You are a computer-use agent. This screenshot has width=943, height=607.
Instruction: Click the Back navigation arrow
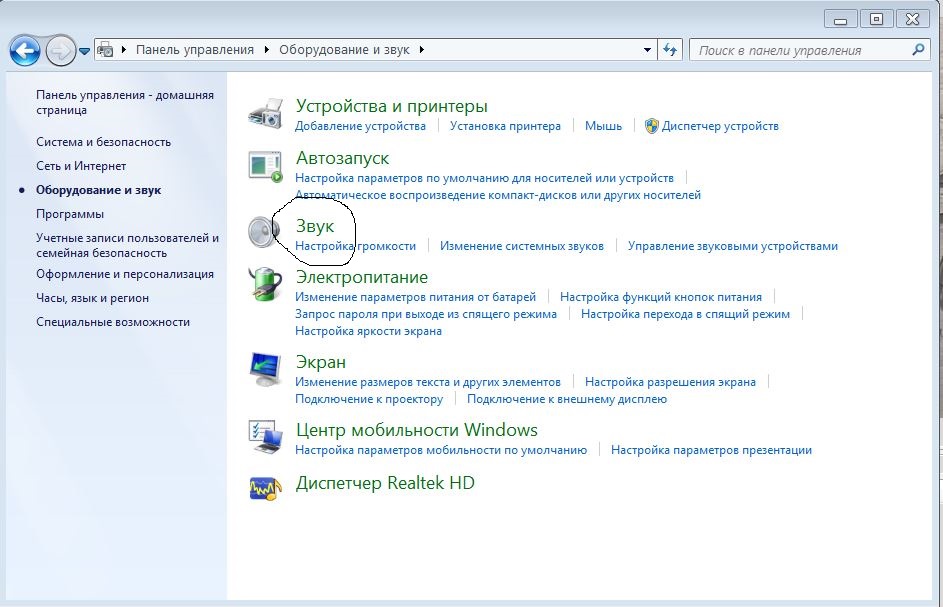[25, 51]
